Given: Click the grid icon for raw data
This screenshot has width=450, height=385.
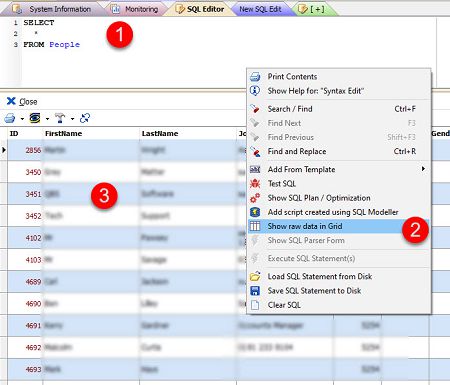Looking at the screenshot, I should [255, 226].
